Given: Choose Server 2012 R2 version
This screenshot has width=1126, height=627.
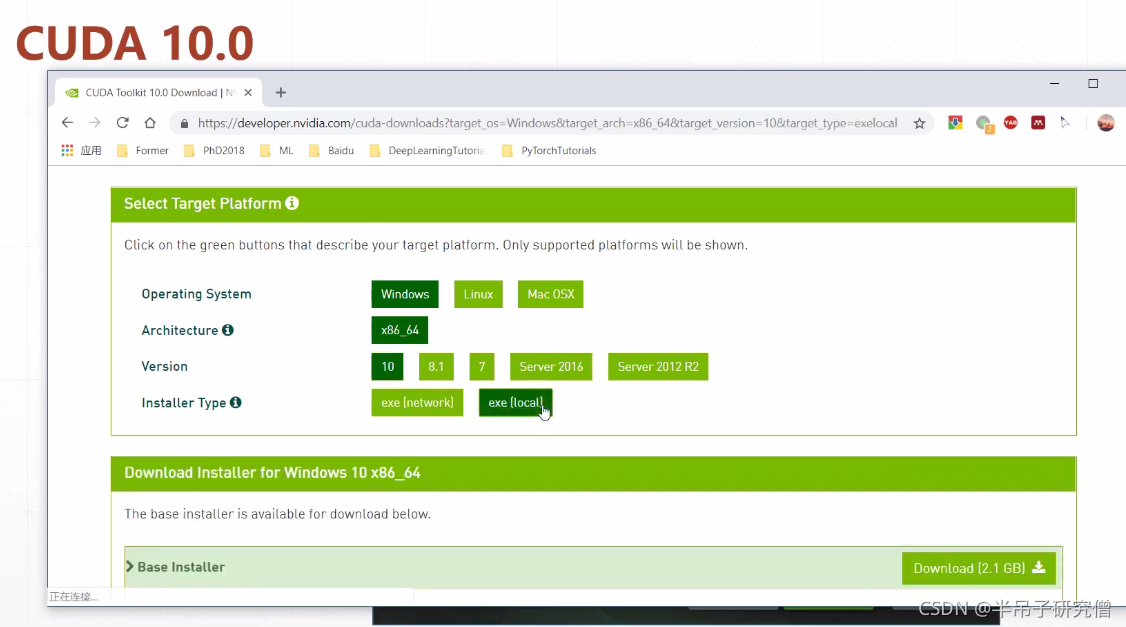Looking at the screenshot, I should tap(658, 366).
